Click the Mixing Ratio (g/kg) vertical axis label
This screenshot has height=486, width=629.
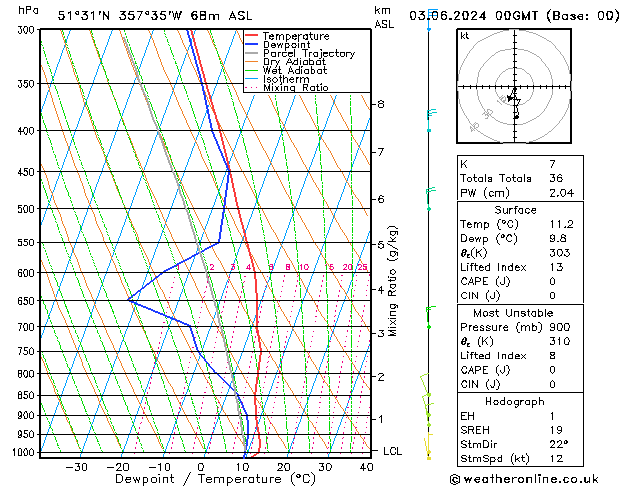393,281
